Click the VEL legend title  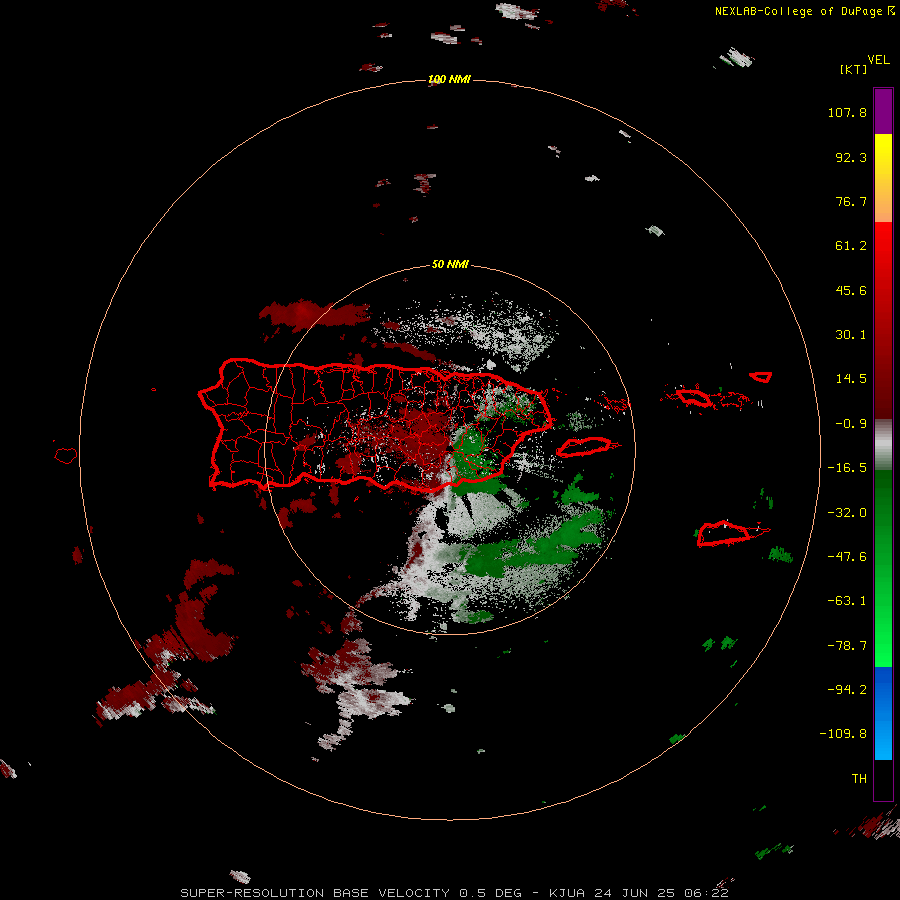point(878,60)
